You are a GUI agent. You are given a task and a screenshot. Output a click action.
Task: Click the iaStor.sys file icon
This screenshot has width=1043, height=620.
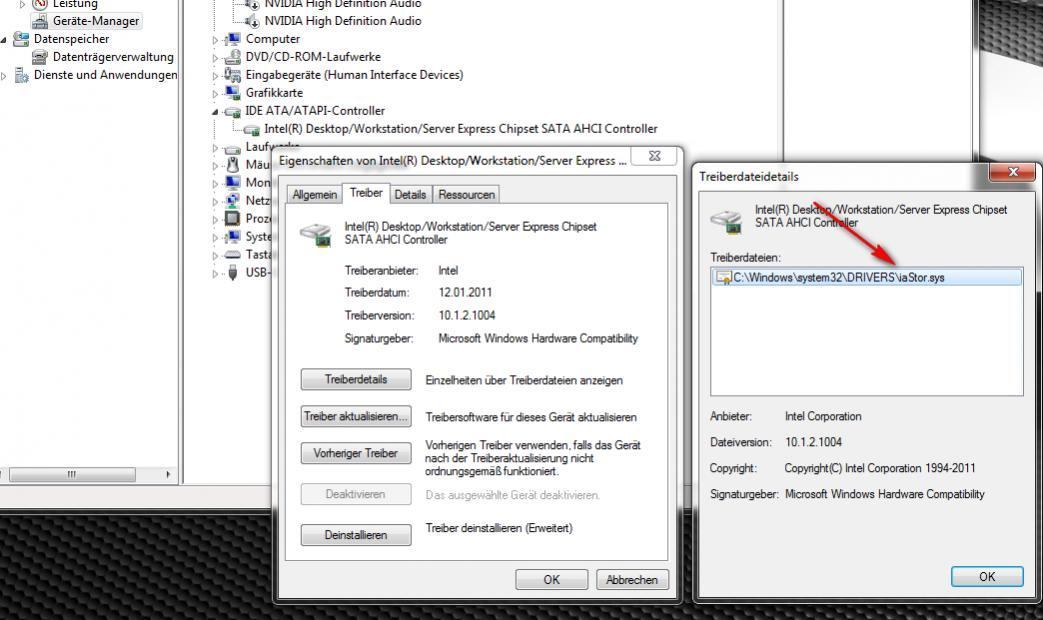click(722, 278)
